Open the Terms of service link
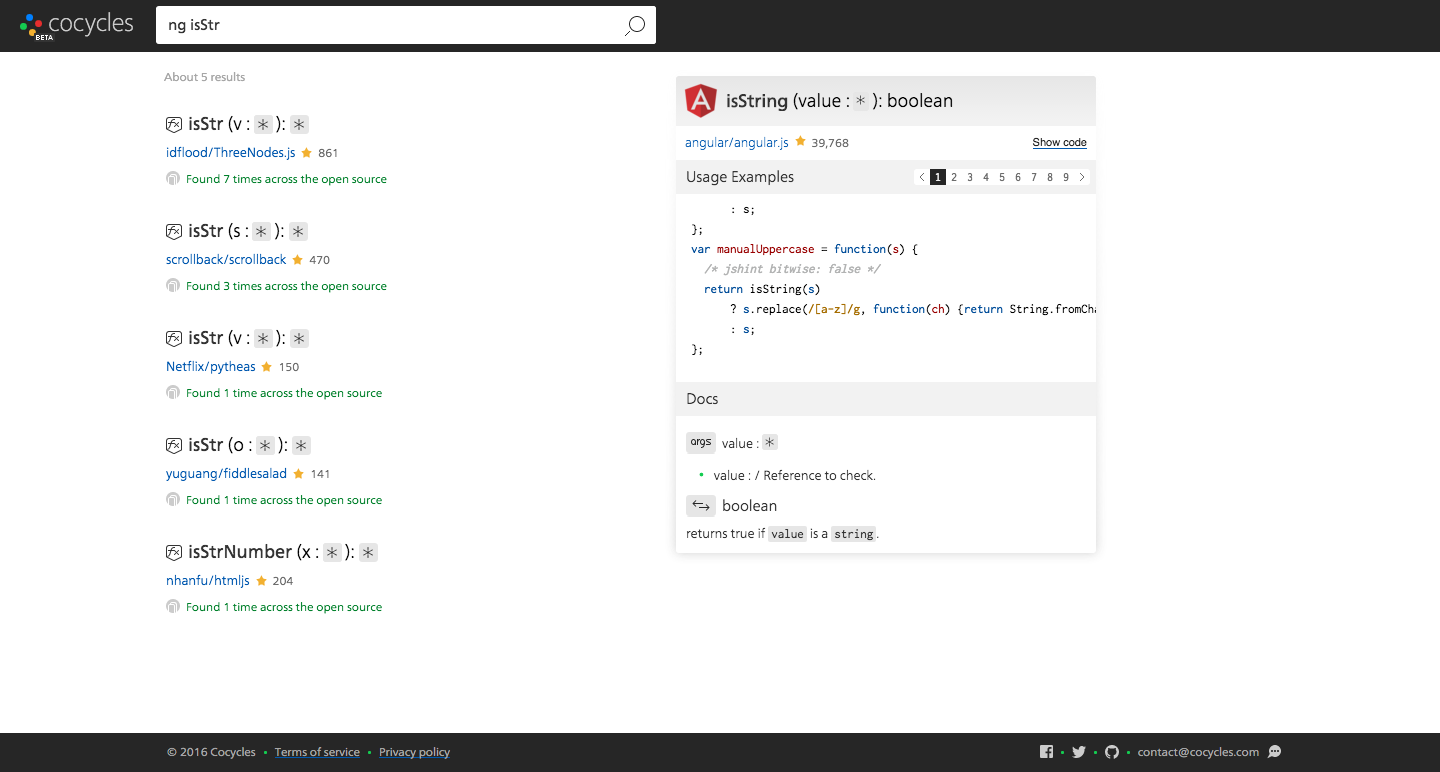The image size is (1440, 772). point(317,751)
